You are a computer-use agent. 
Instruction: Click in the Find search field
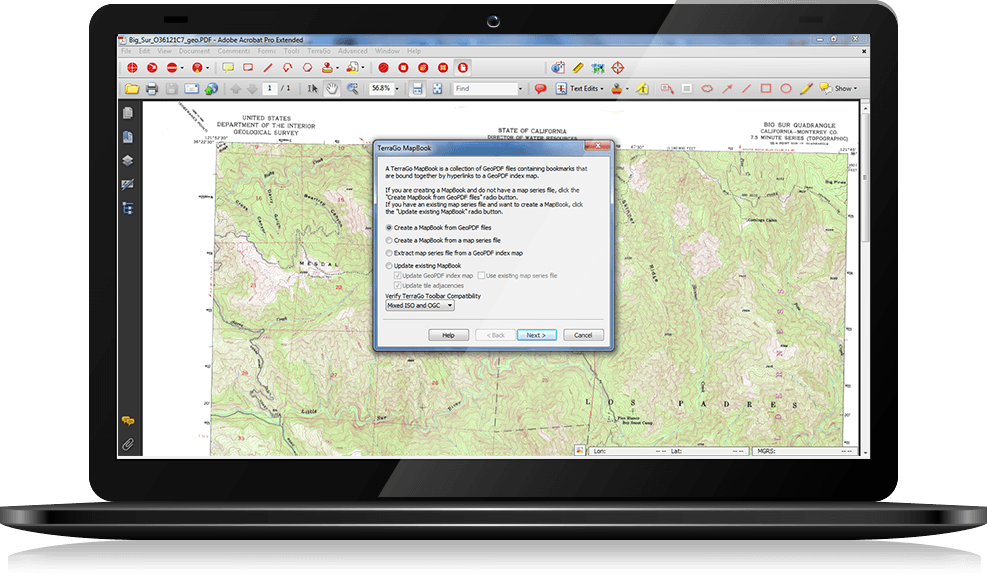[485, 89]
